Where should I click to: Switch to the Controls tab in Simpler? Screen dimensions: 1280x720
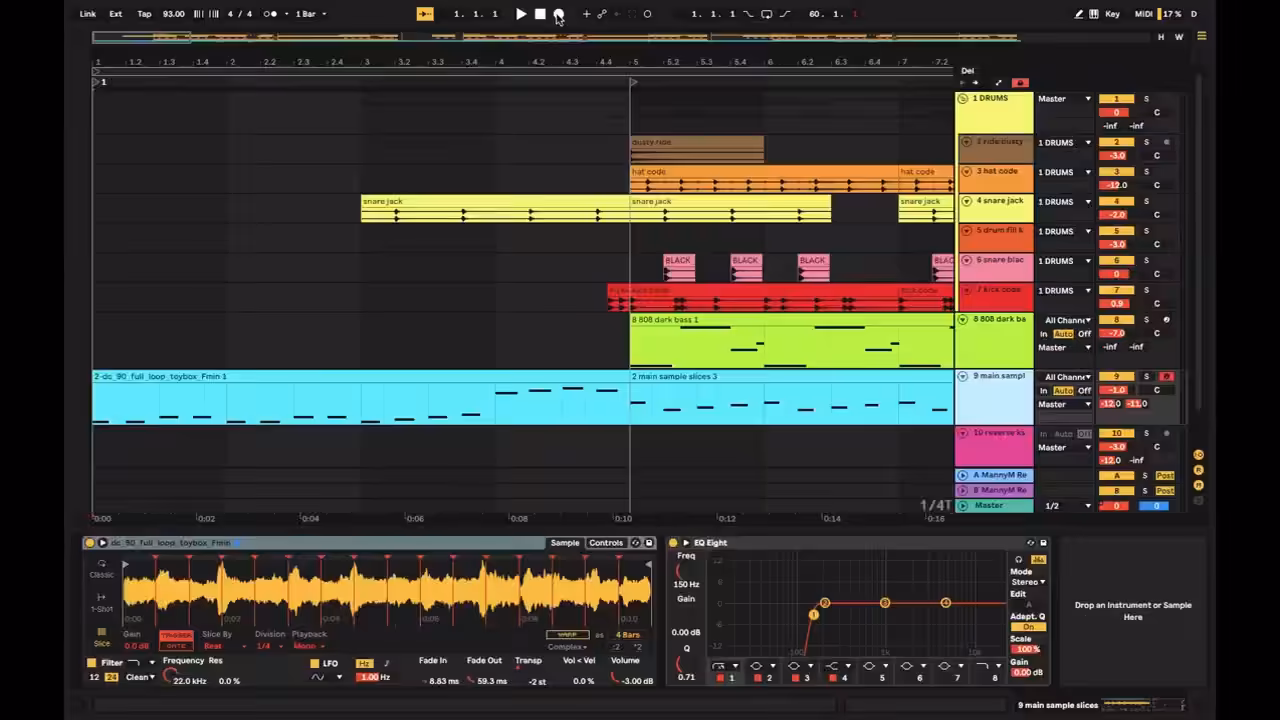[x=606, y=543]
